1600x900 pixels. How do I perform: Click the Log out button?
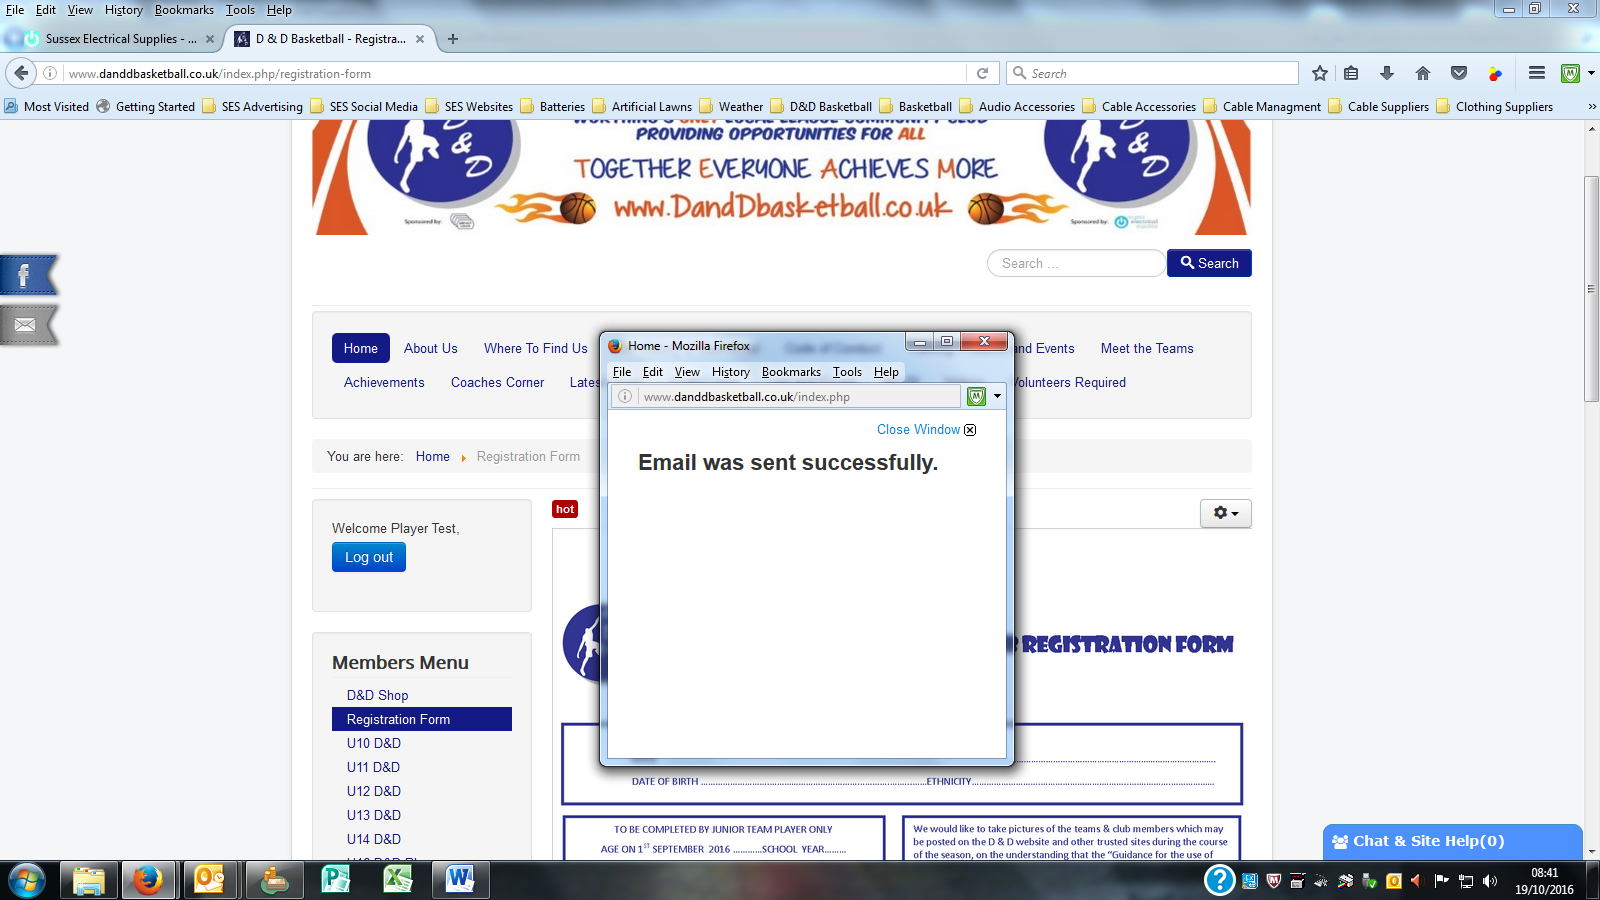click(369, 557)
